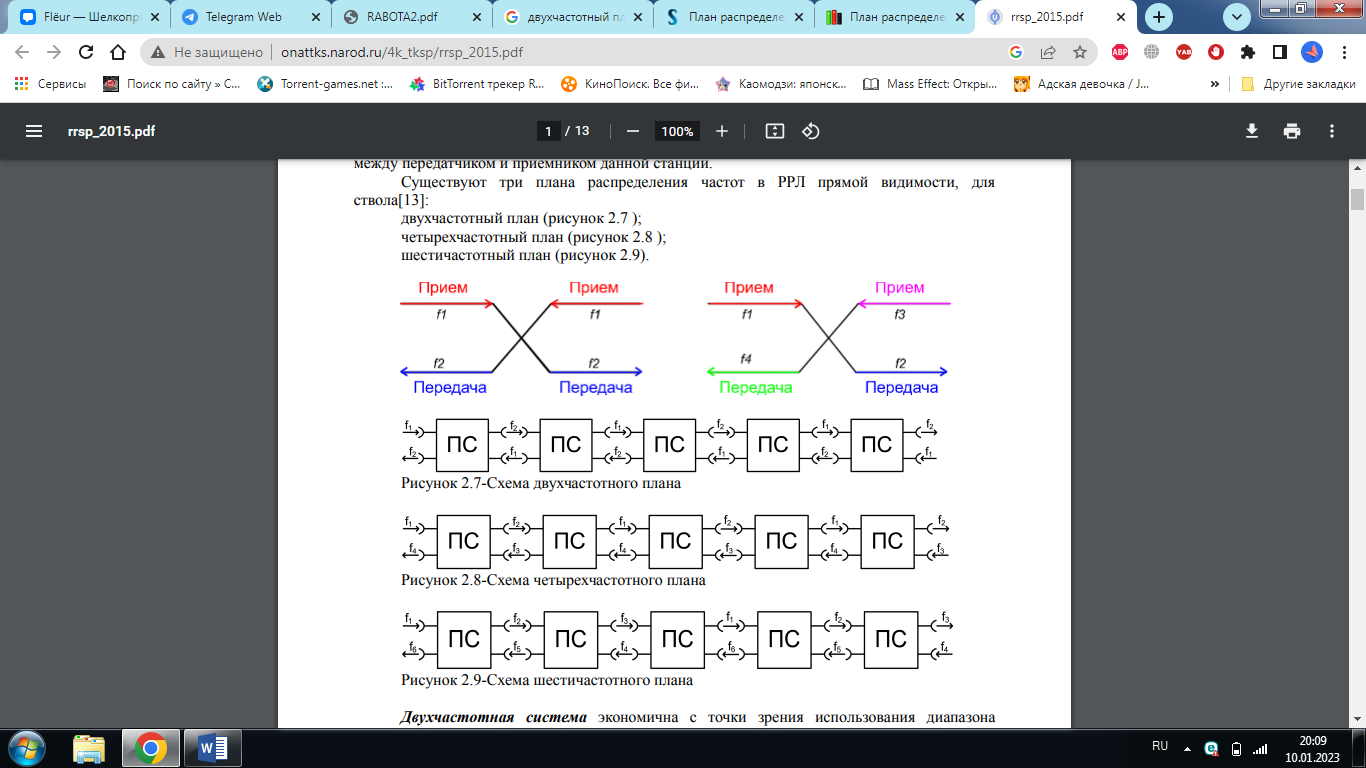
Task: Click the text Рисунок 2.7-Схема двухчастотного плана
Action: (541, 483)
